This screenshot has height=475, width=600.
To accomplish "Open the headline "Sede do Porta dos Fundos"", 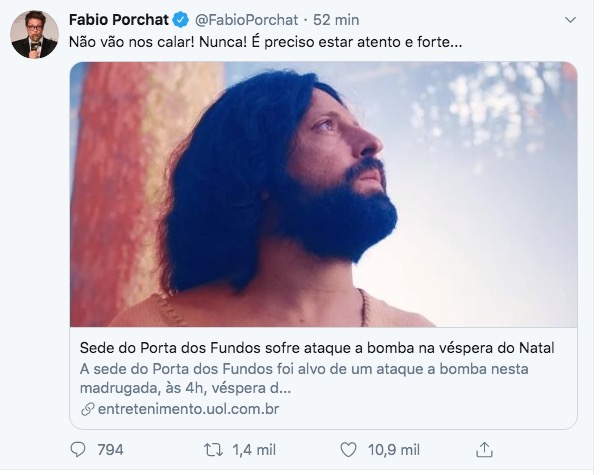I will coord(316,348).
